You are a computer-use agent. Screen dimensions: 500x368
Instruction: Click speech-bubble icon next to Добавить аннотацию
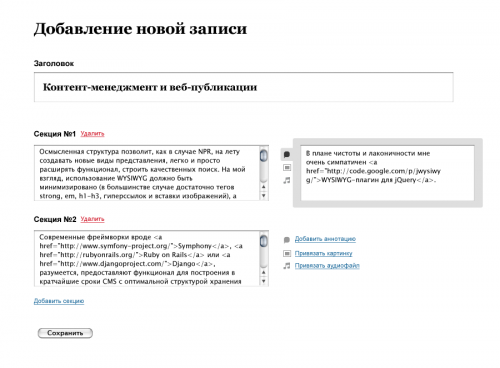pyautogui.click(x=287, y=240)
